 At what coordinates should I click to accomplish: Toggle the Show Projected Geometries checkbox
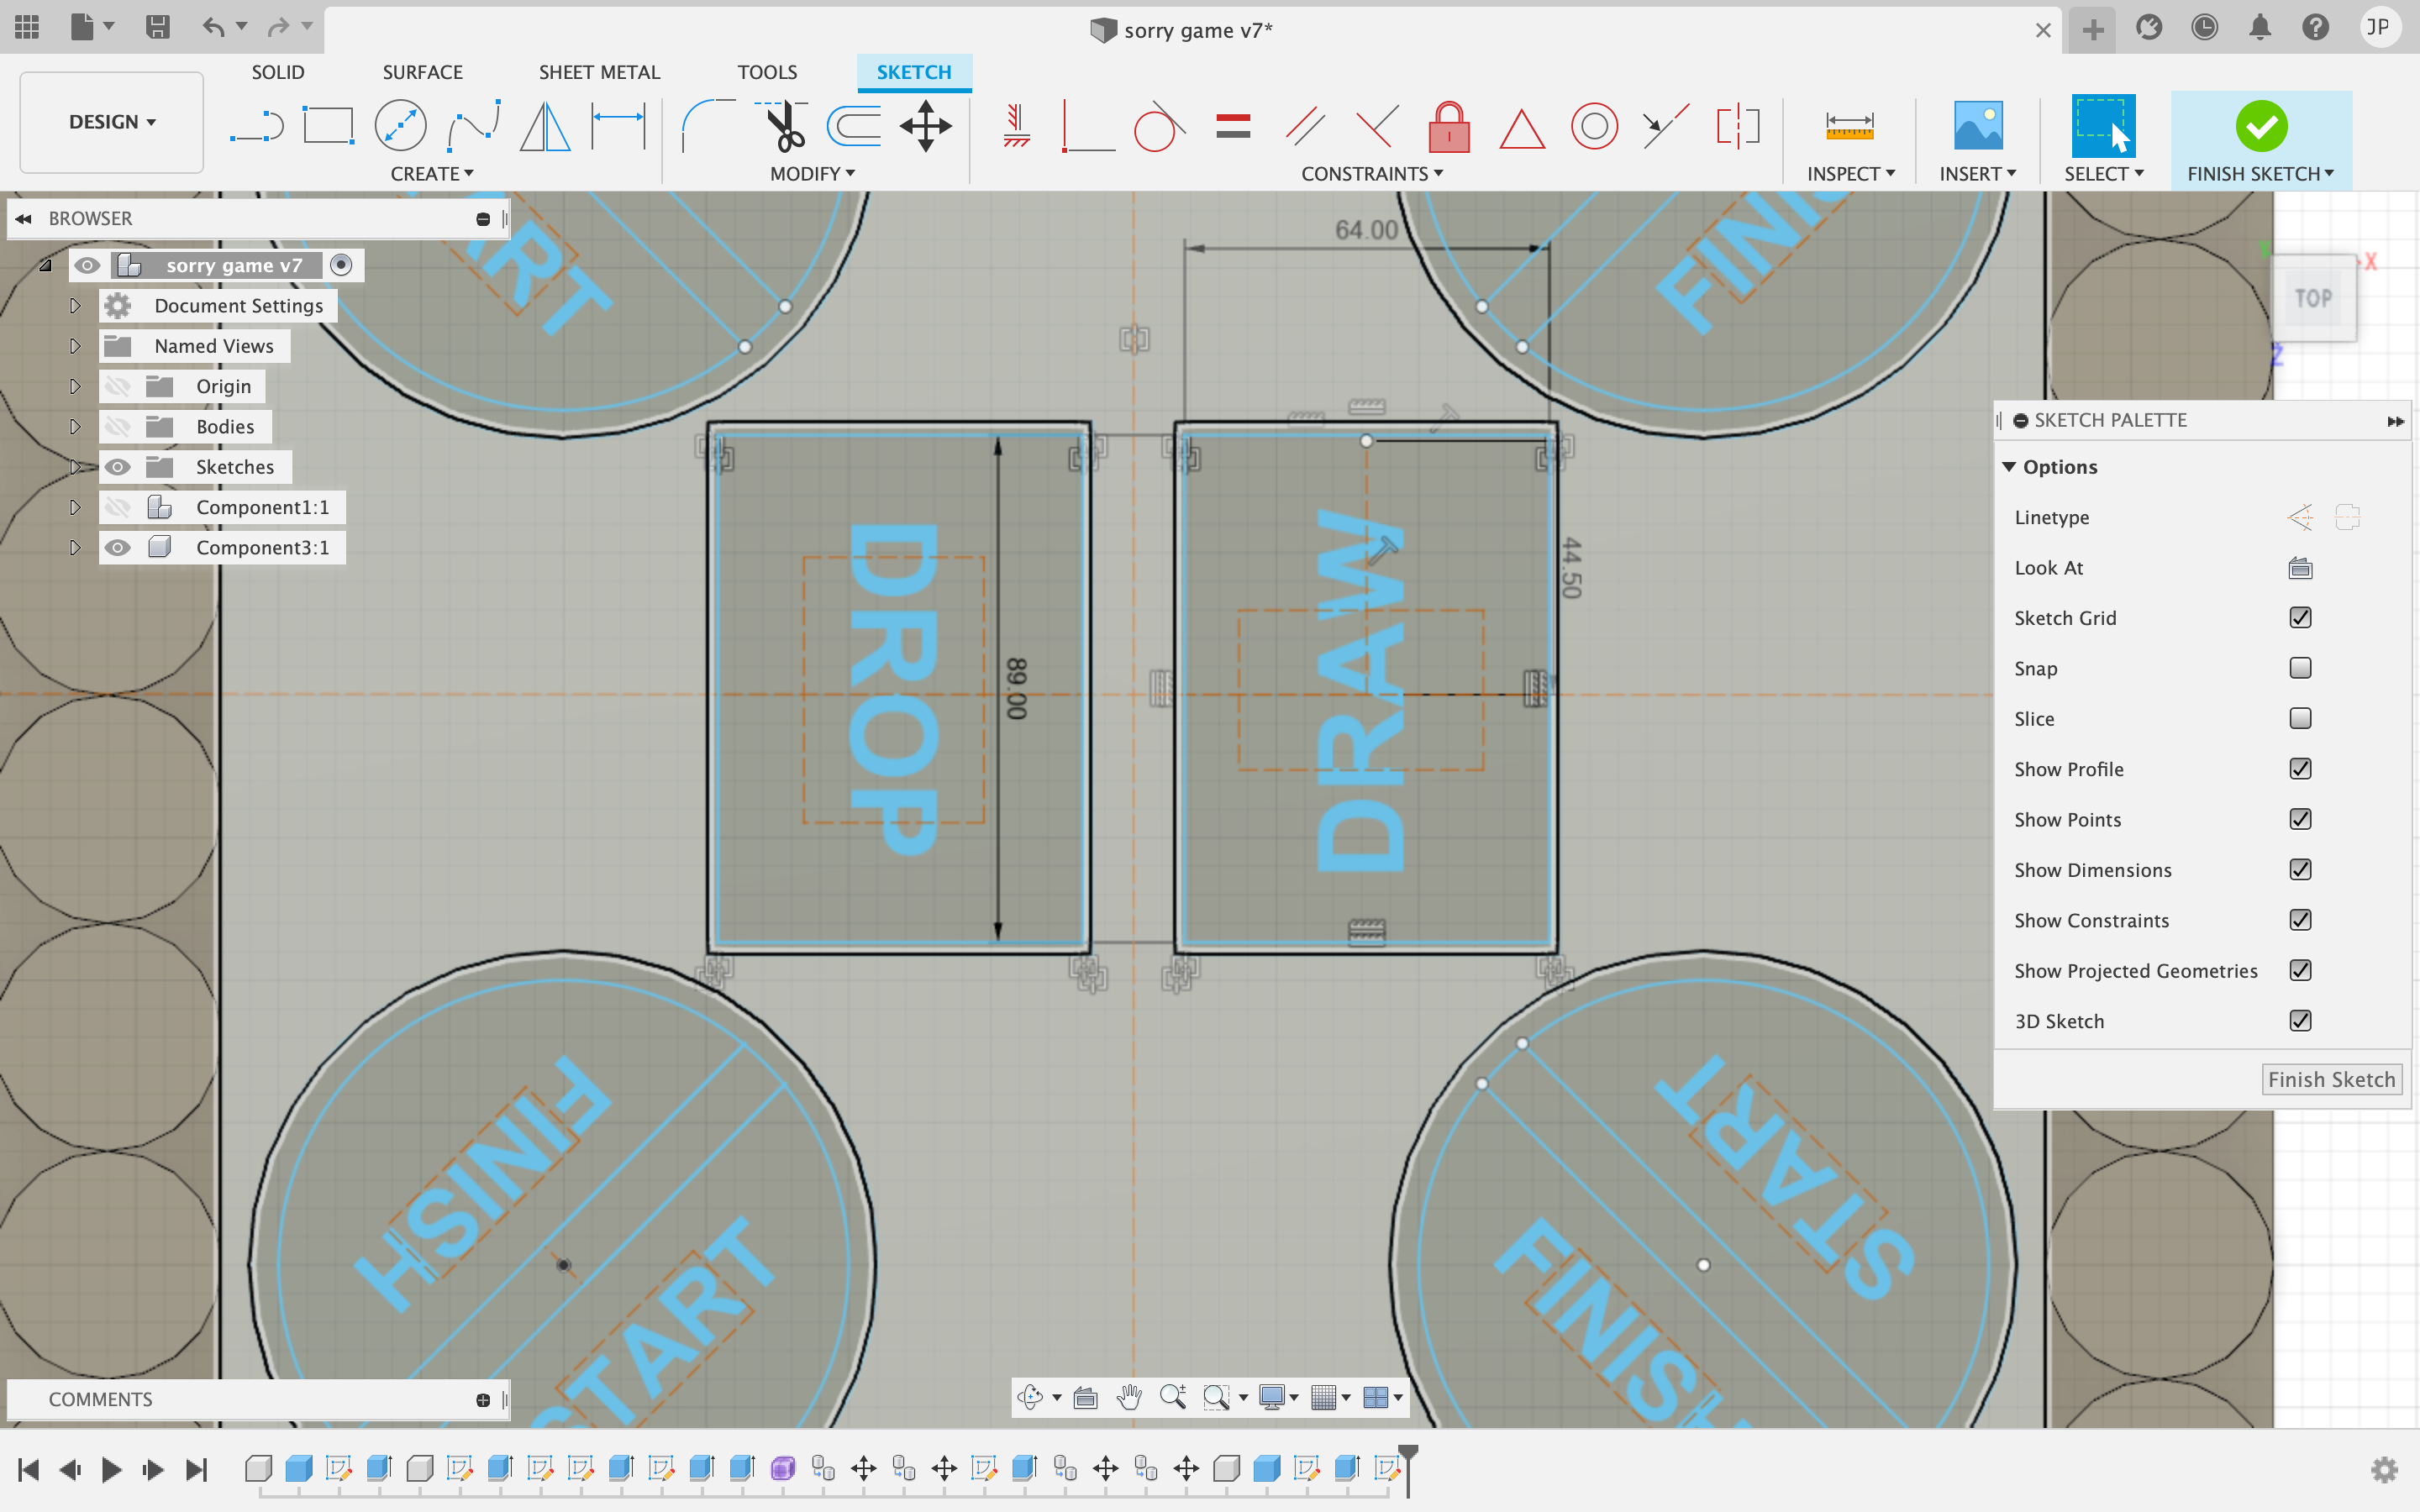pos(2300,970)
